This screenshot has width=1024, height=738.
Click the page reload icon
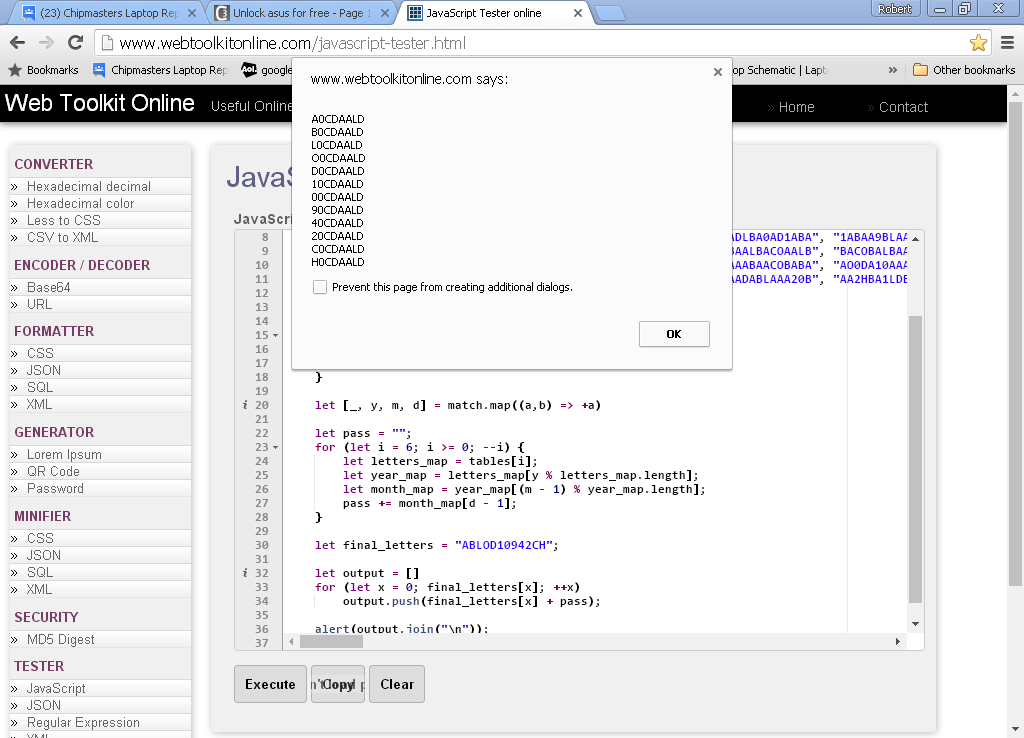(75, 43)
